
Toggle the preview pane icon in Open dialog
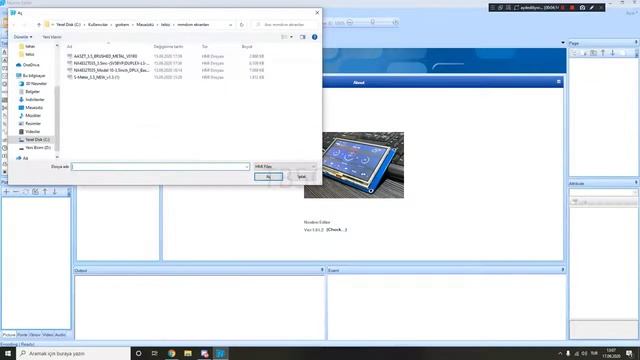coord(302,37)
